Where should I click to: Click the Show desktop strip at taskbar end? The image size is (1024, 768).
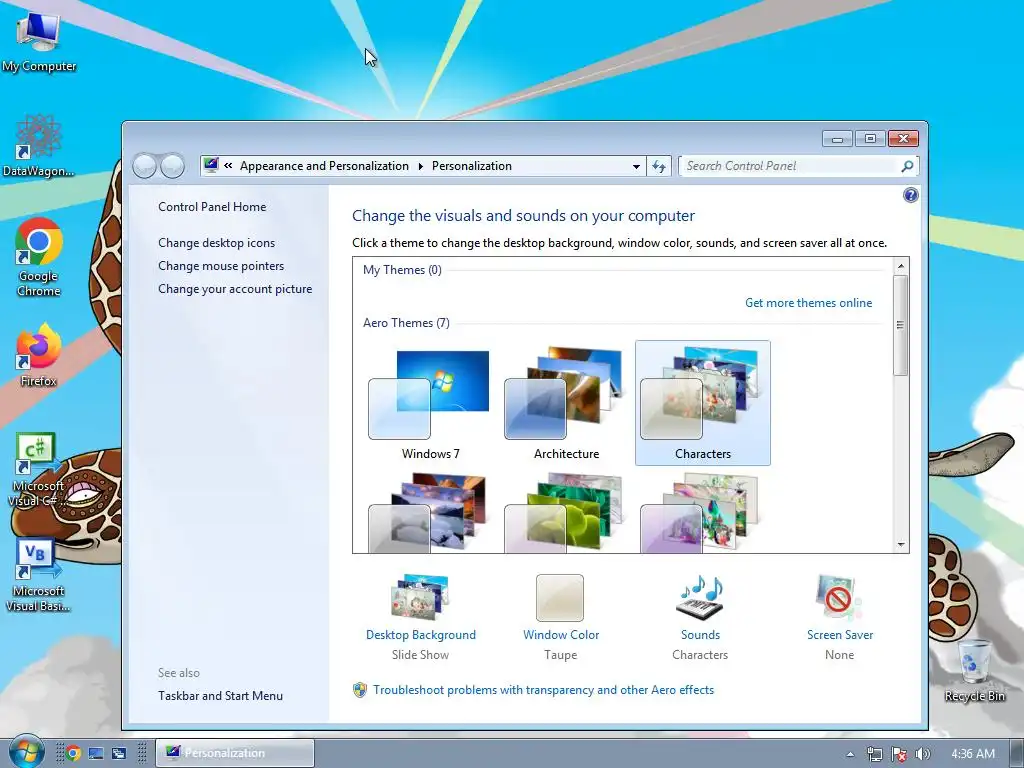pos(1016,753)
